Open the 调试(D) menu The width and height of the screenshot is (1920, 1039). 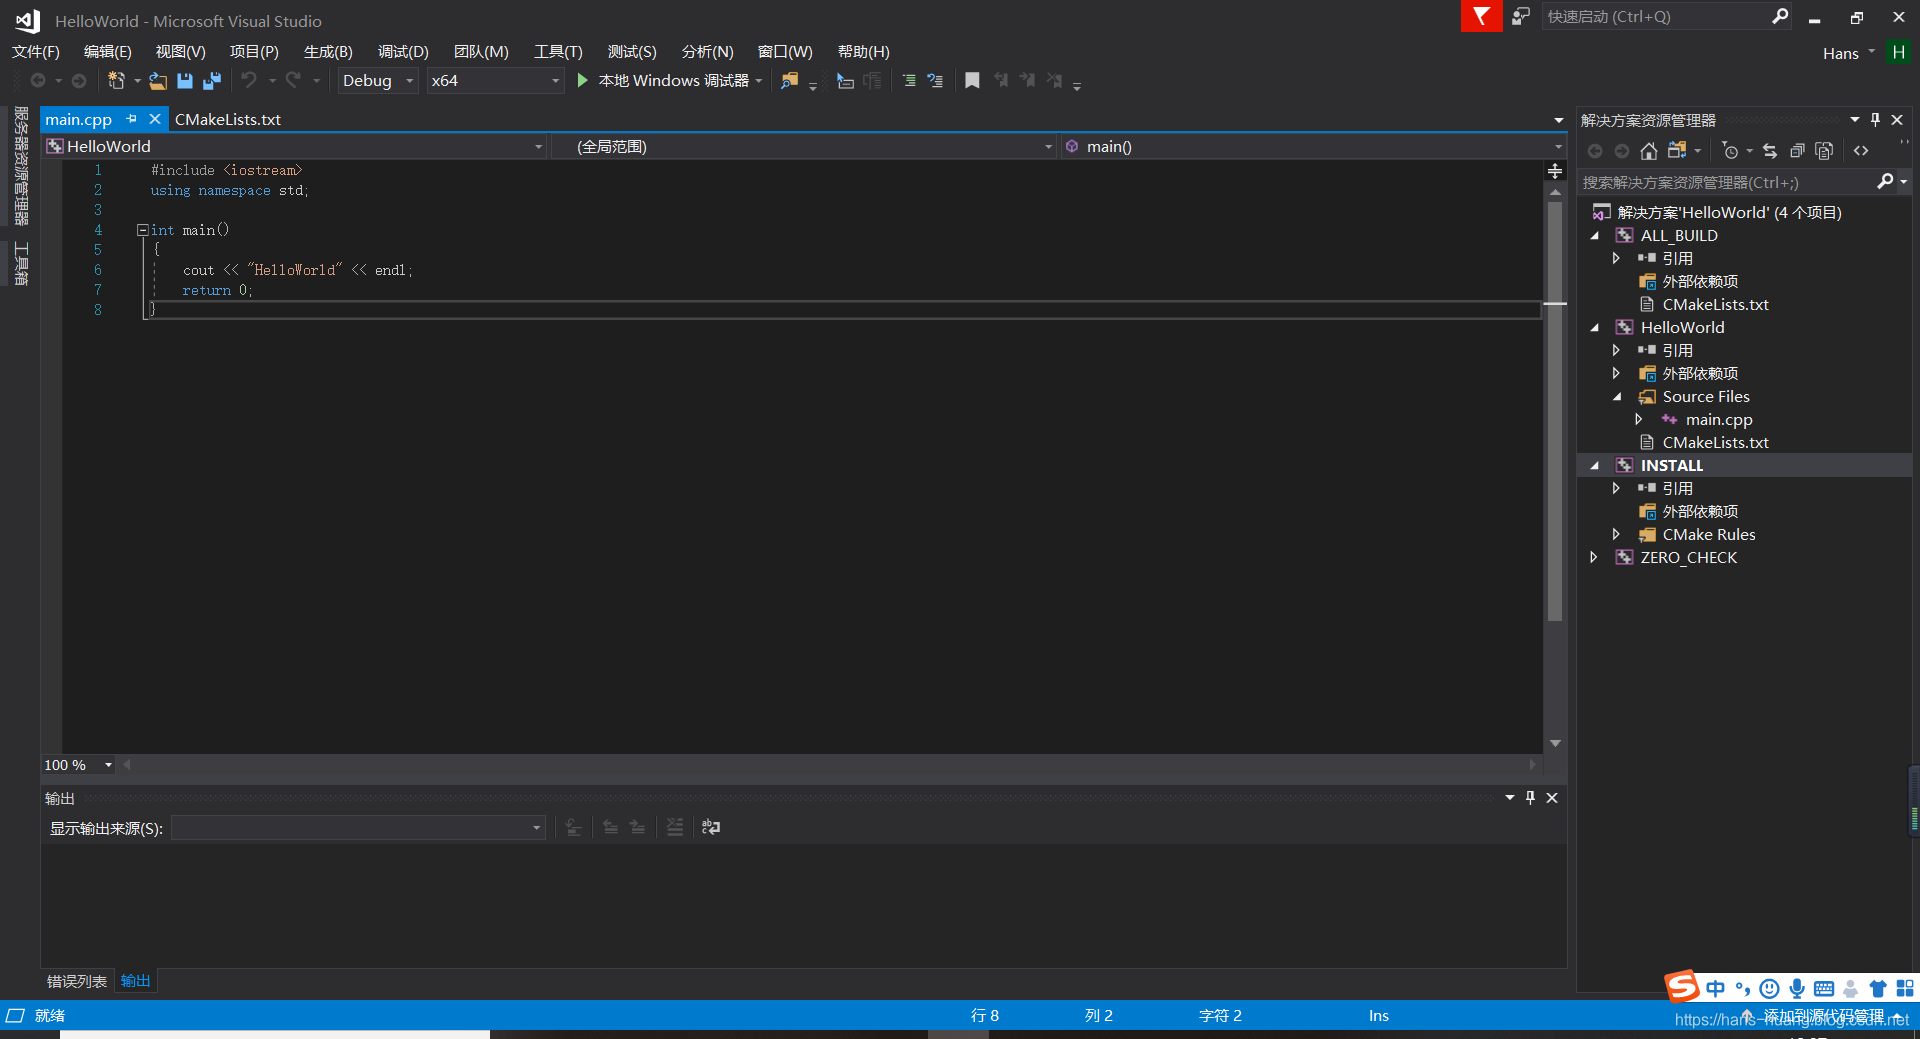[x=402, y=51]
